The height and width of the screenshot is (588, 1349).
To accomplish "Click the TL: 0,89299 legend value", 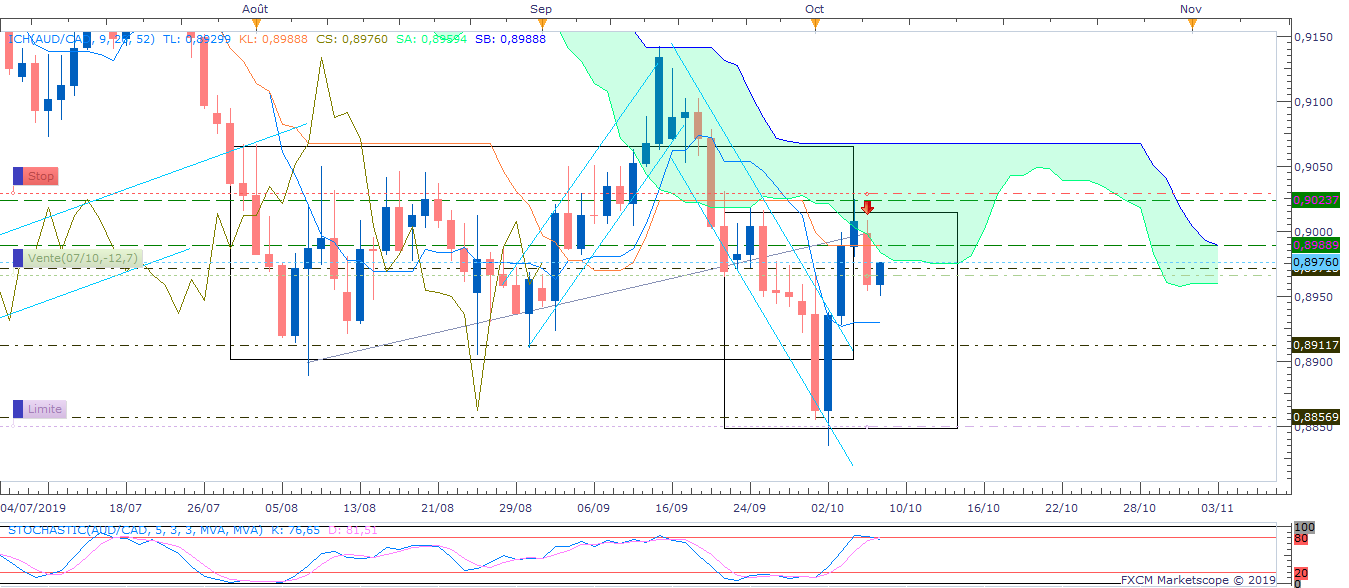I will pos(198,39).
